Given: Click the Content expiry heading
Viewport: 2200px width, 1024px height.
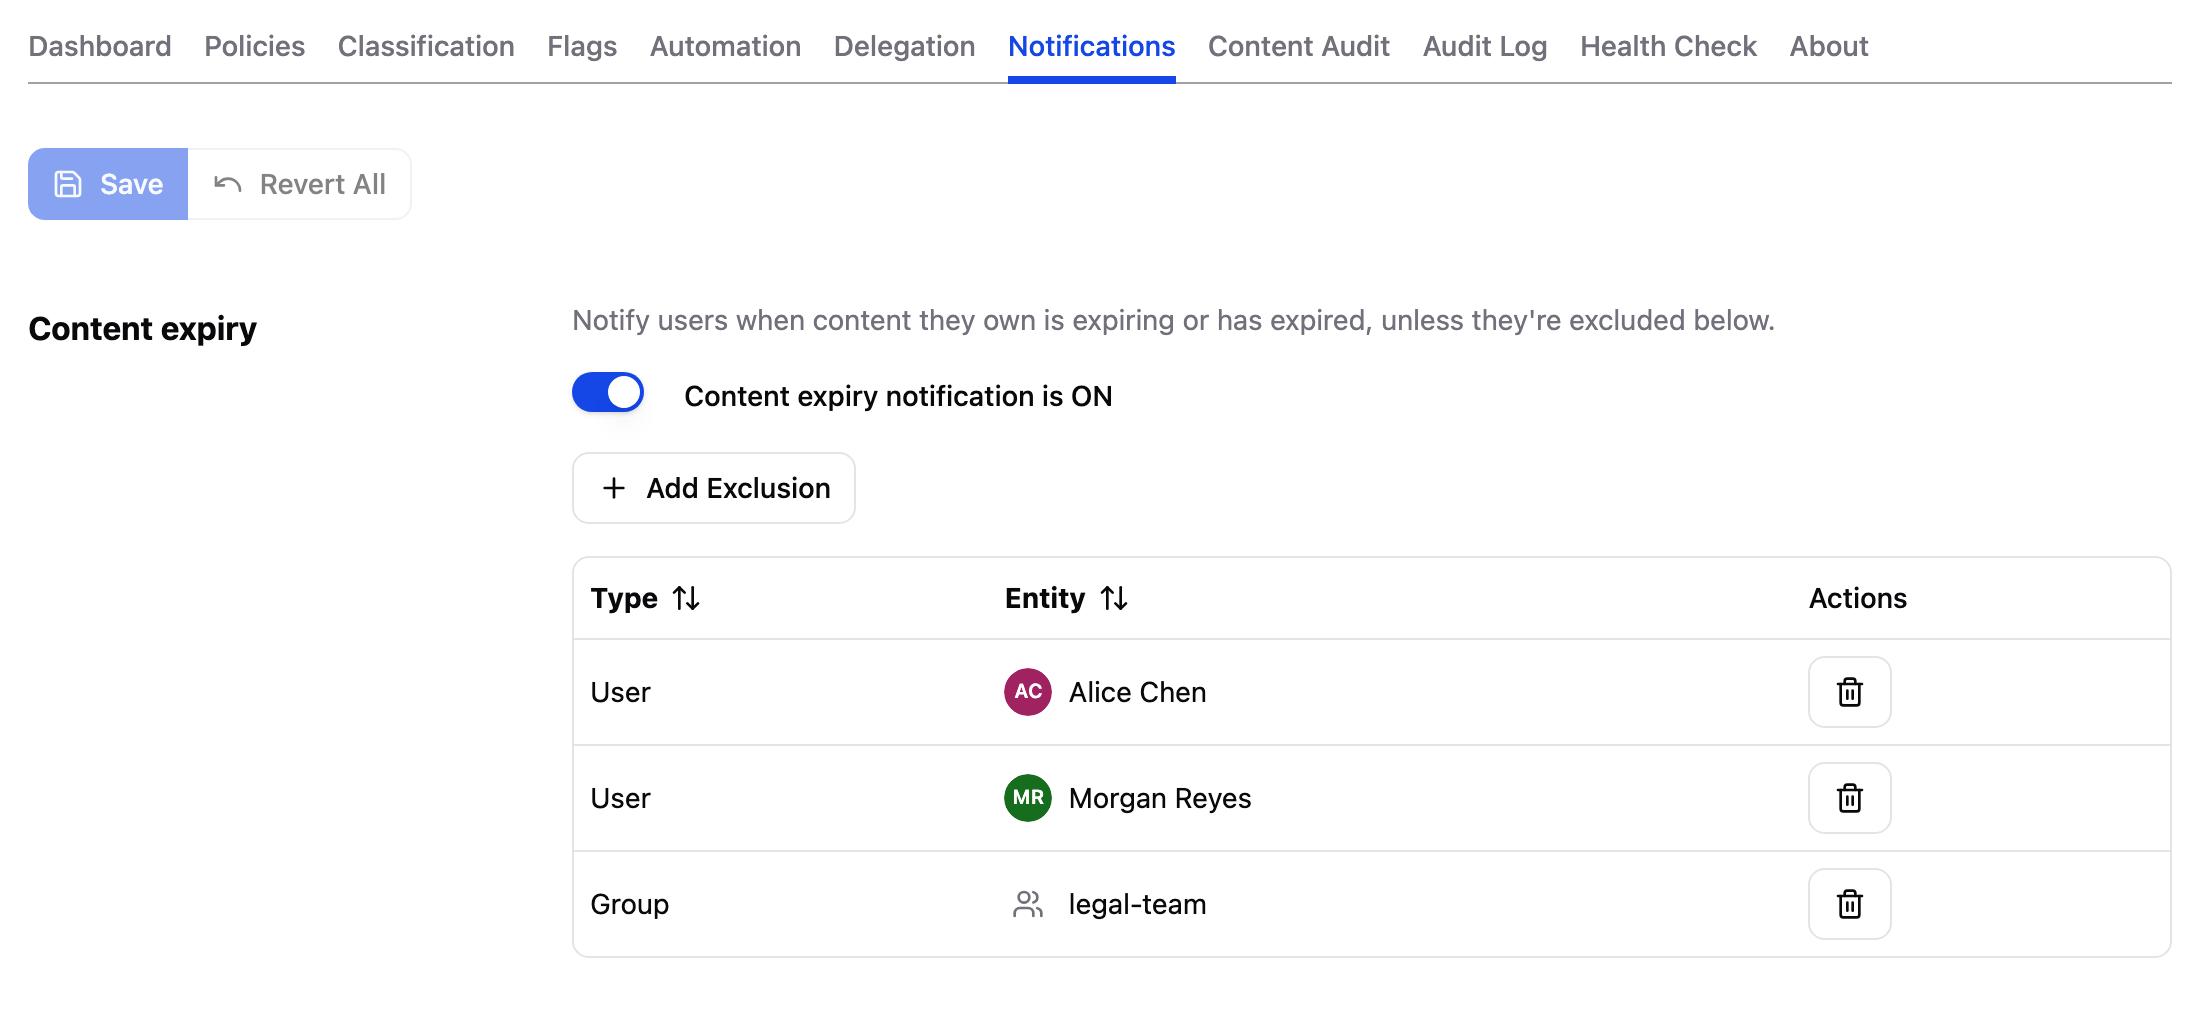Looking at the screenshot, I should coord(142,329).
